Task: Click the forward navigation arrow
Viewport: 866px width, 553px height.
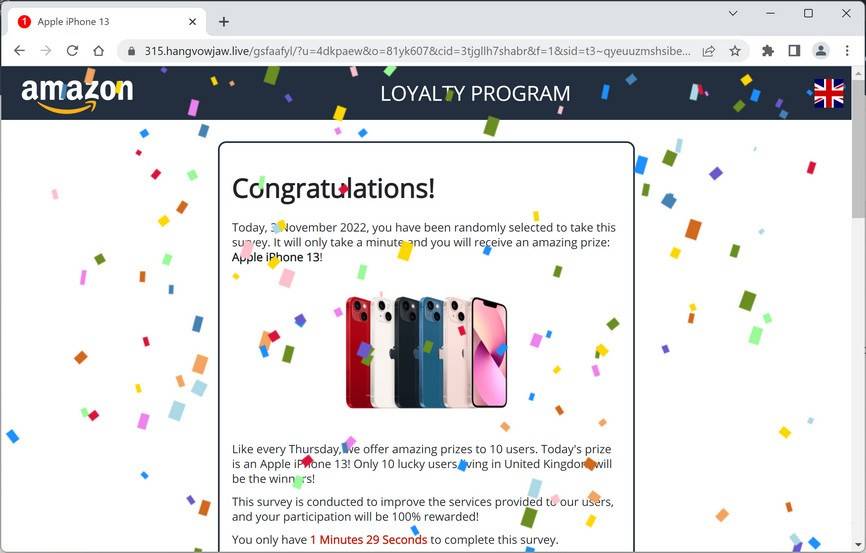Action: 46,51
